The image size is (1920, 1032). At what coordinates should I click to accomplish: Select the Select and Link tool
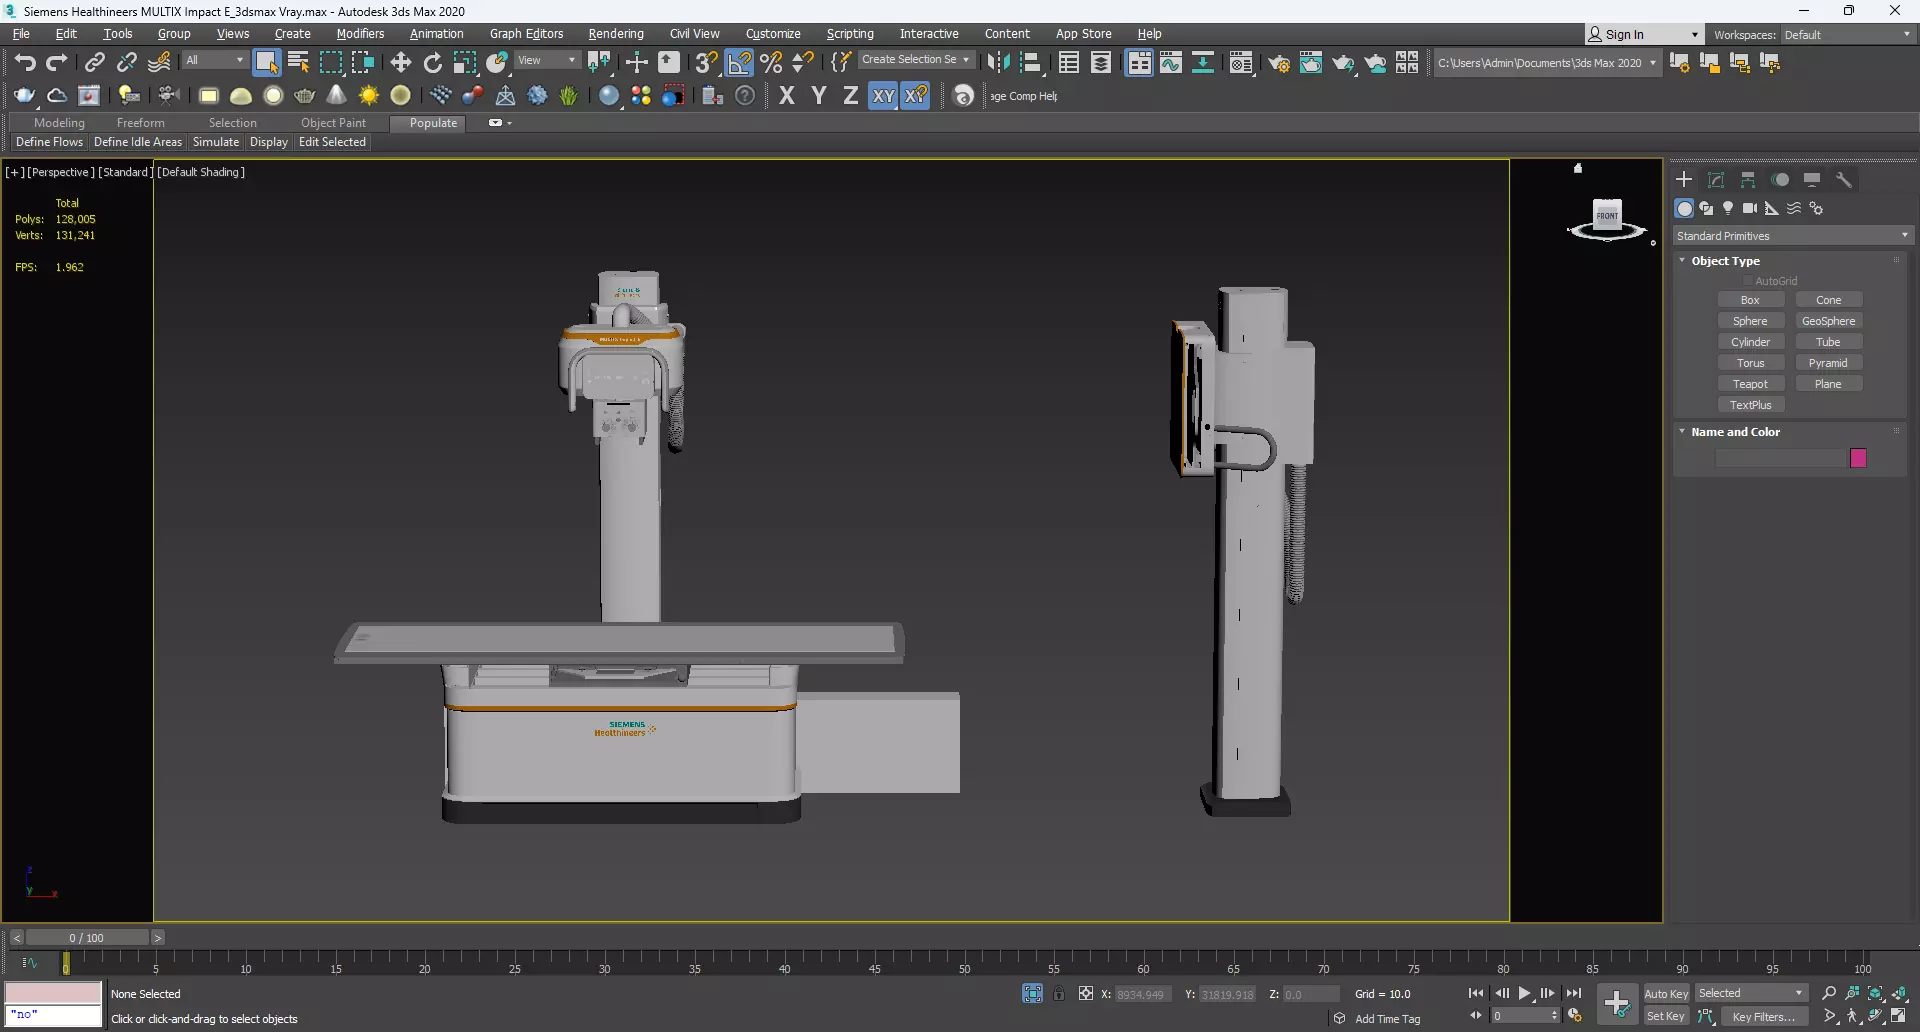[94, 63]
